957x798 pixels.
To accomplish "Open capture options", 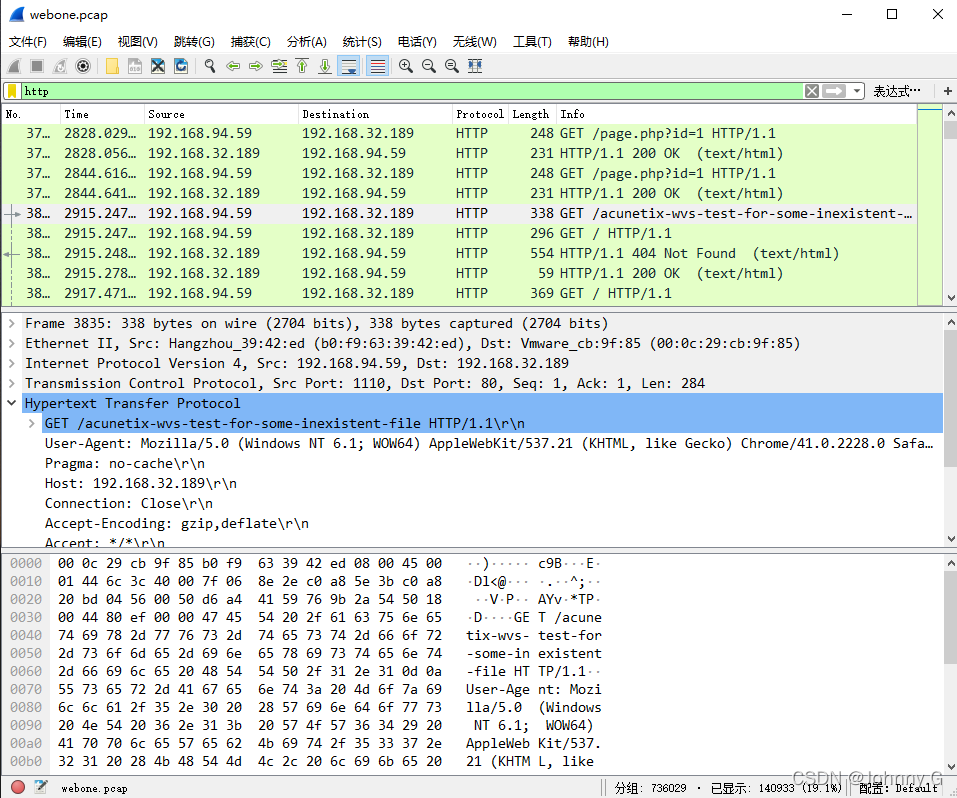I will 83,66.
